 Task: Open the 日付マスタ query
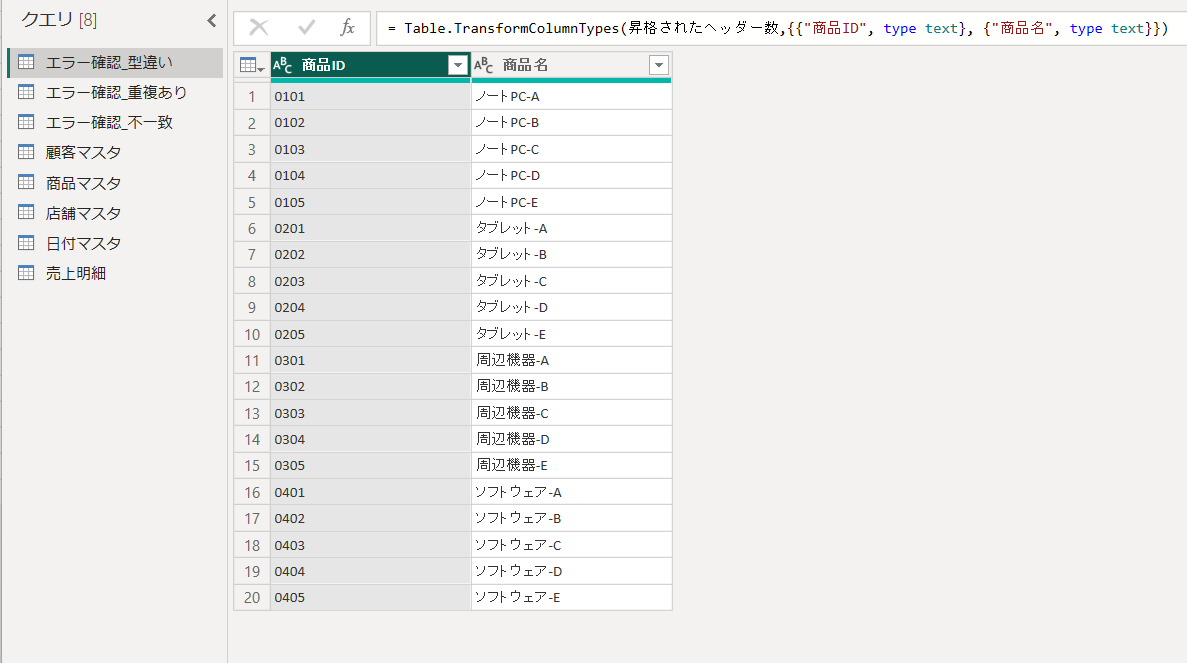[115, 244]
